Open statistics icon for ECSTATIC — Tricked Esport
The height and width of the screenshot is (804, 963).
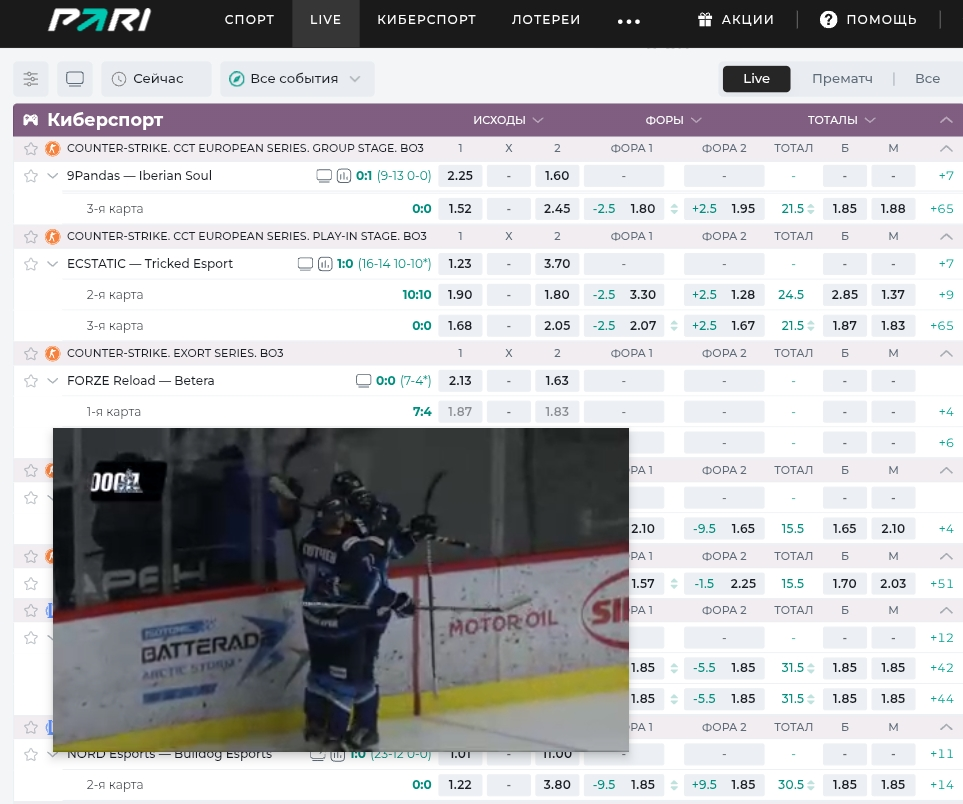coord(325,264)
